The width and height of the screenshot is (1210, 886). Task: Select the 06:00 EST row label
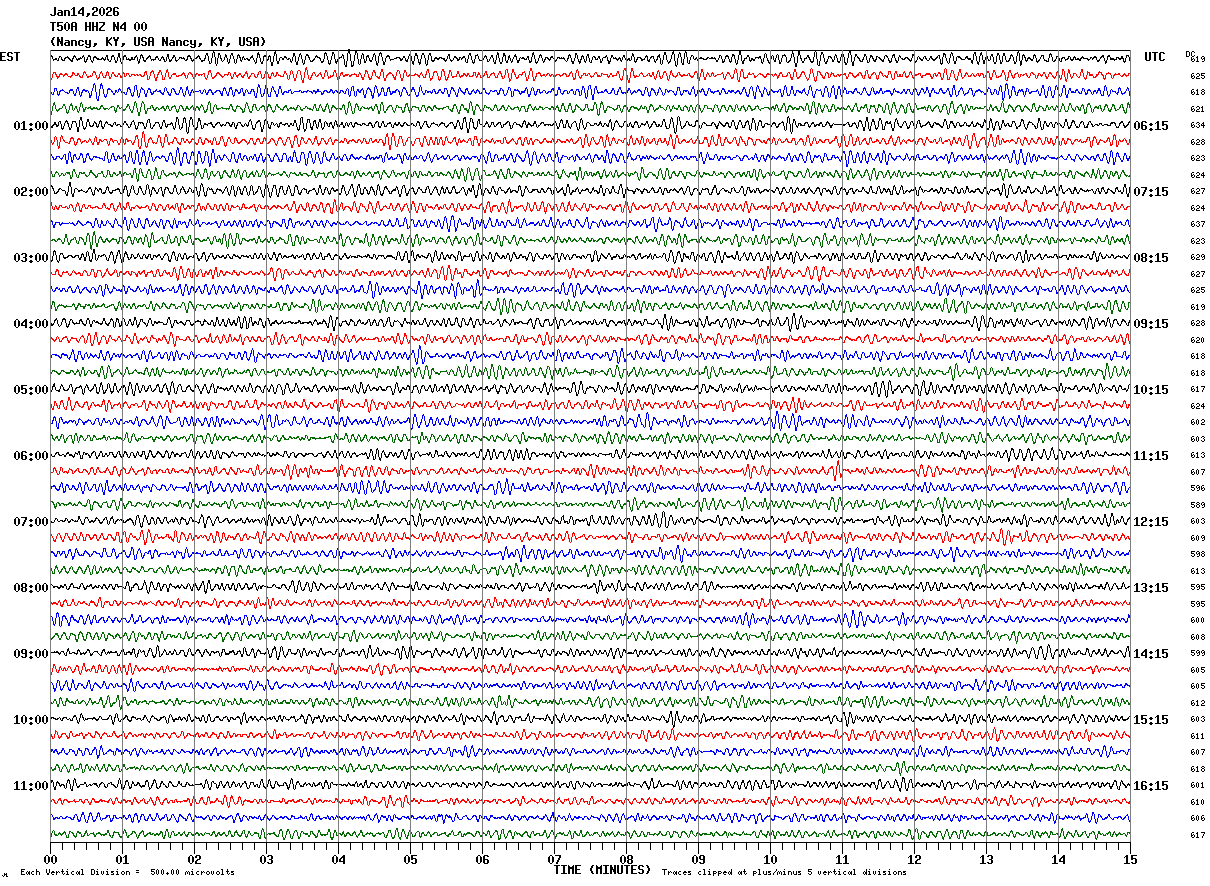(x=31, y=456)
